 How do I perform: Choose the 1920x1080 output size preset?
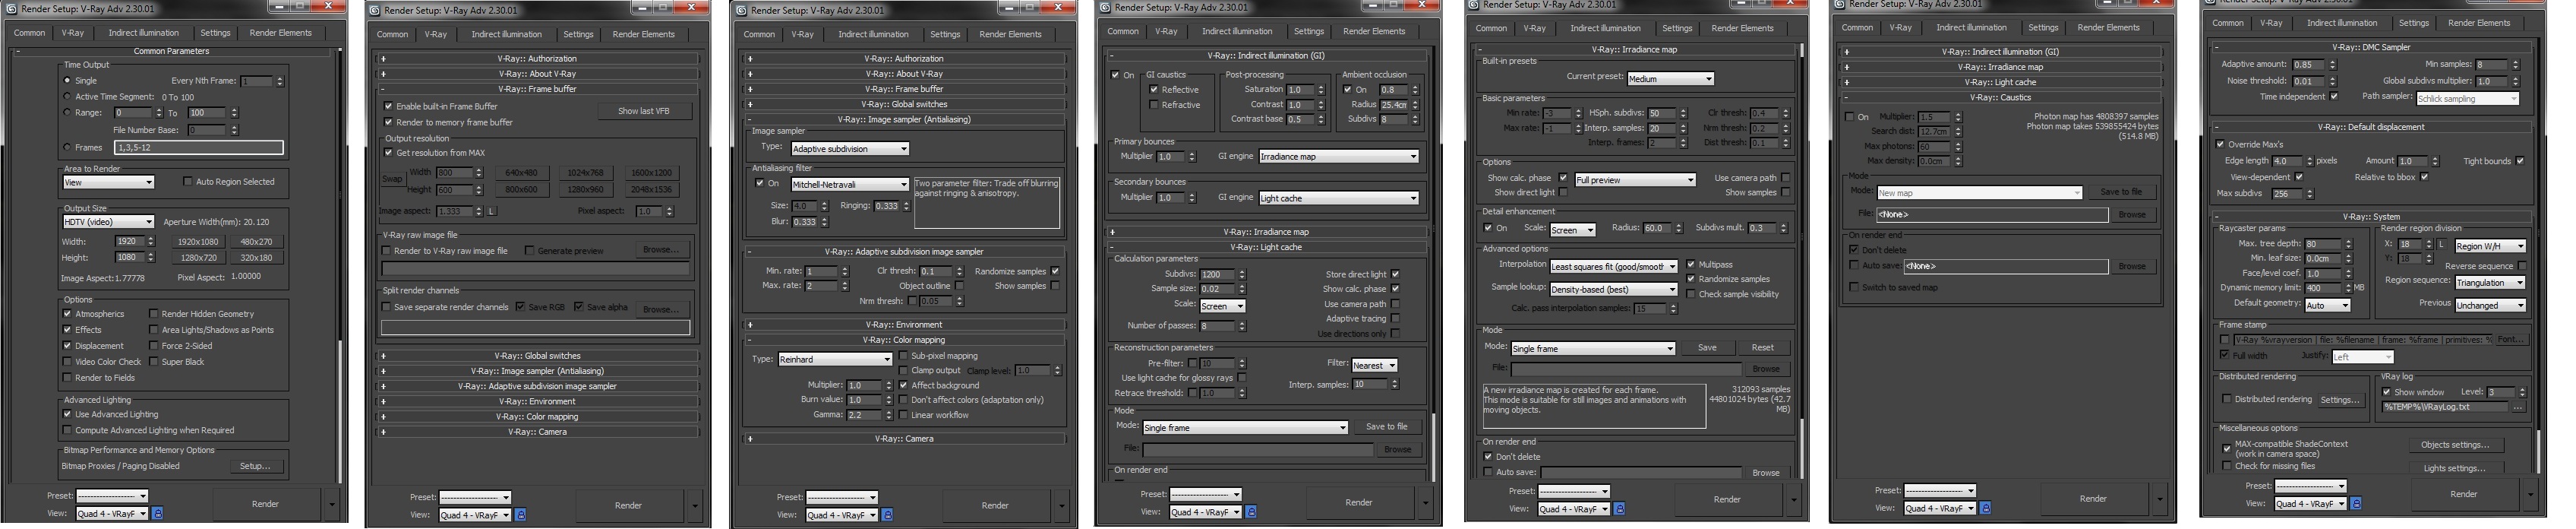(198, 241)
